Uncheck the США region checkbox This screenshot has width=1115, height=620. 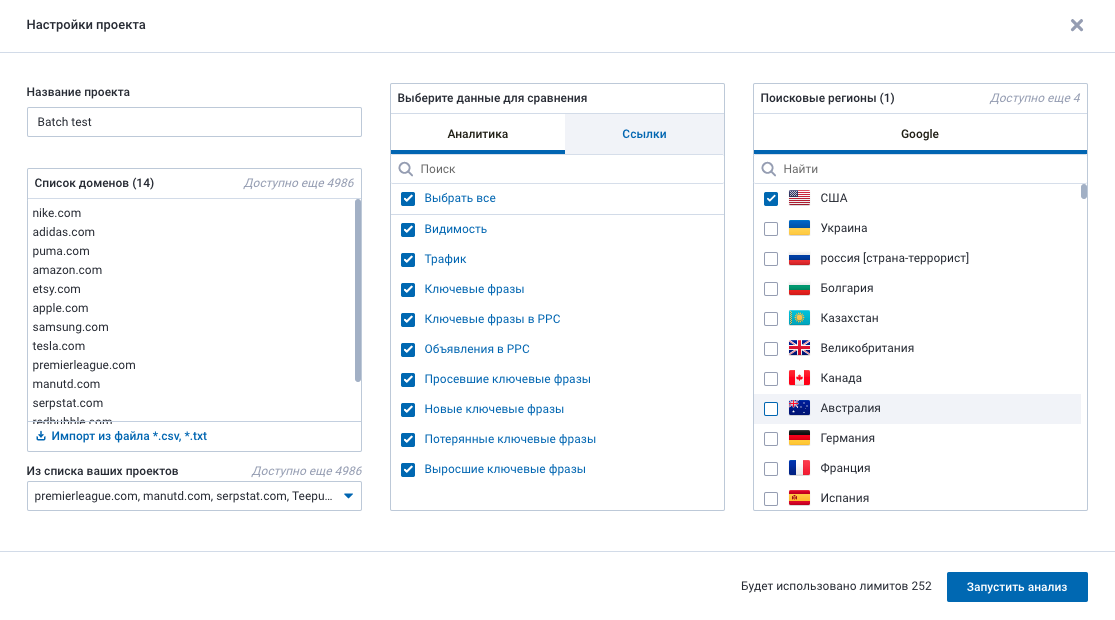tap(770, 198)
